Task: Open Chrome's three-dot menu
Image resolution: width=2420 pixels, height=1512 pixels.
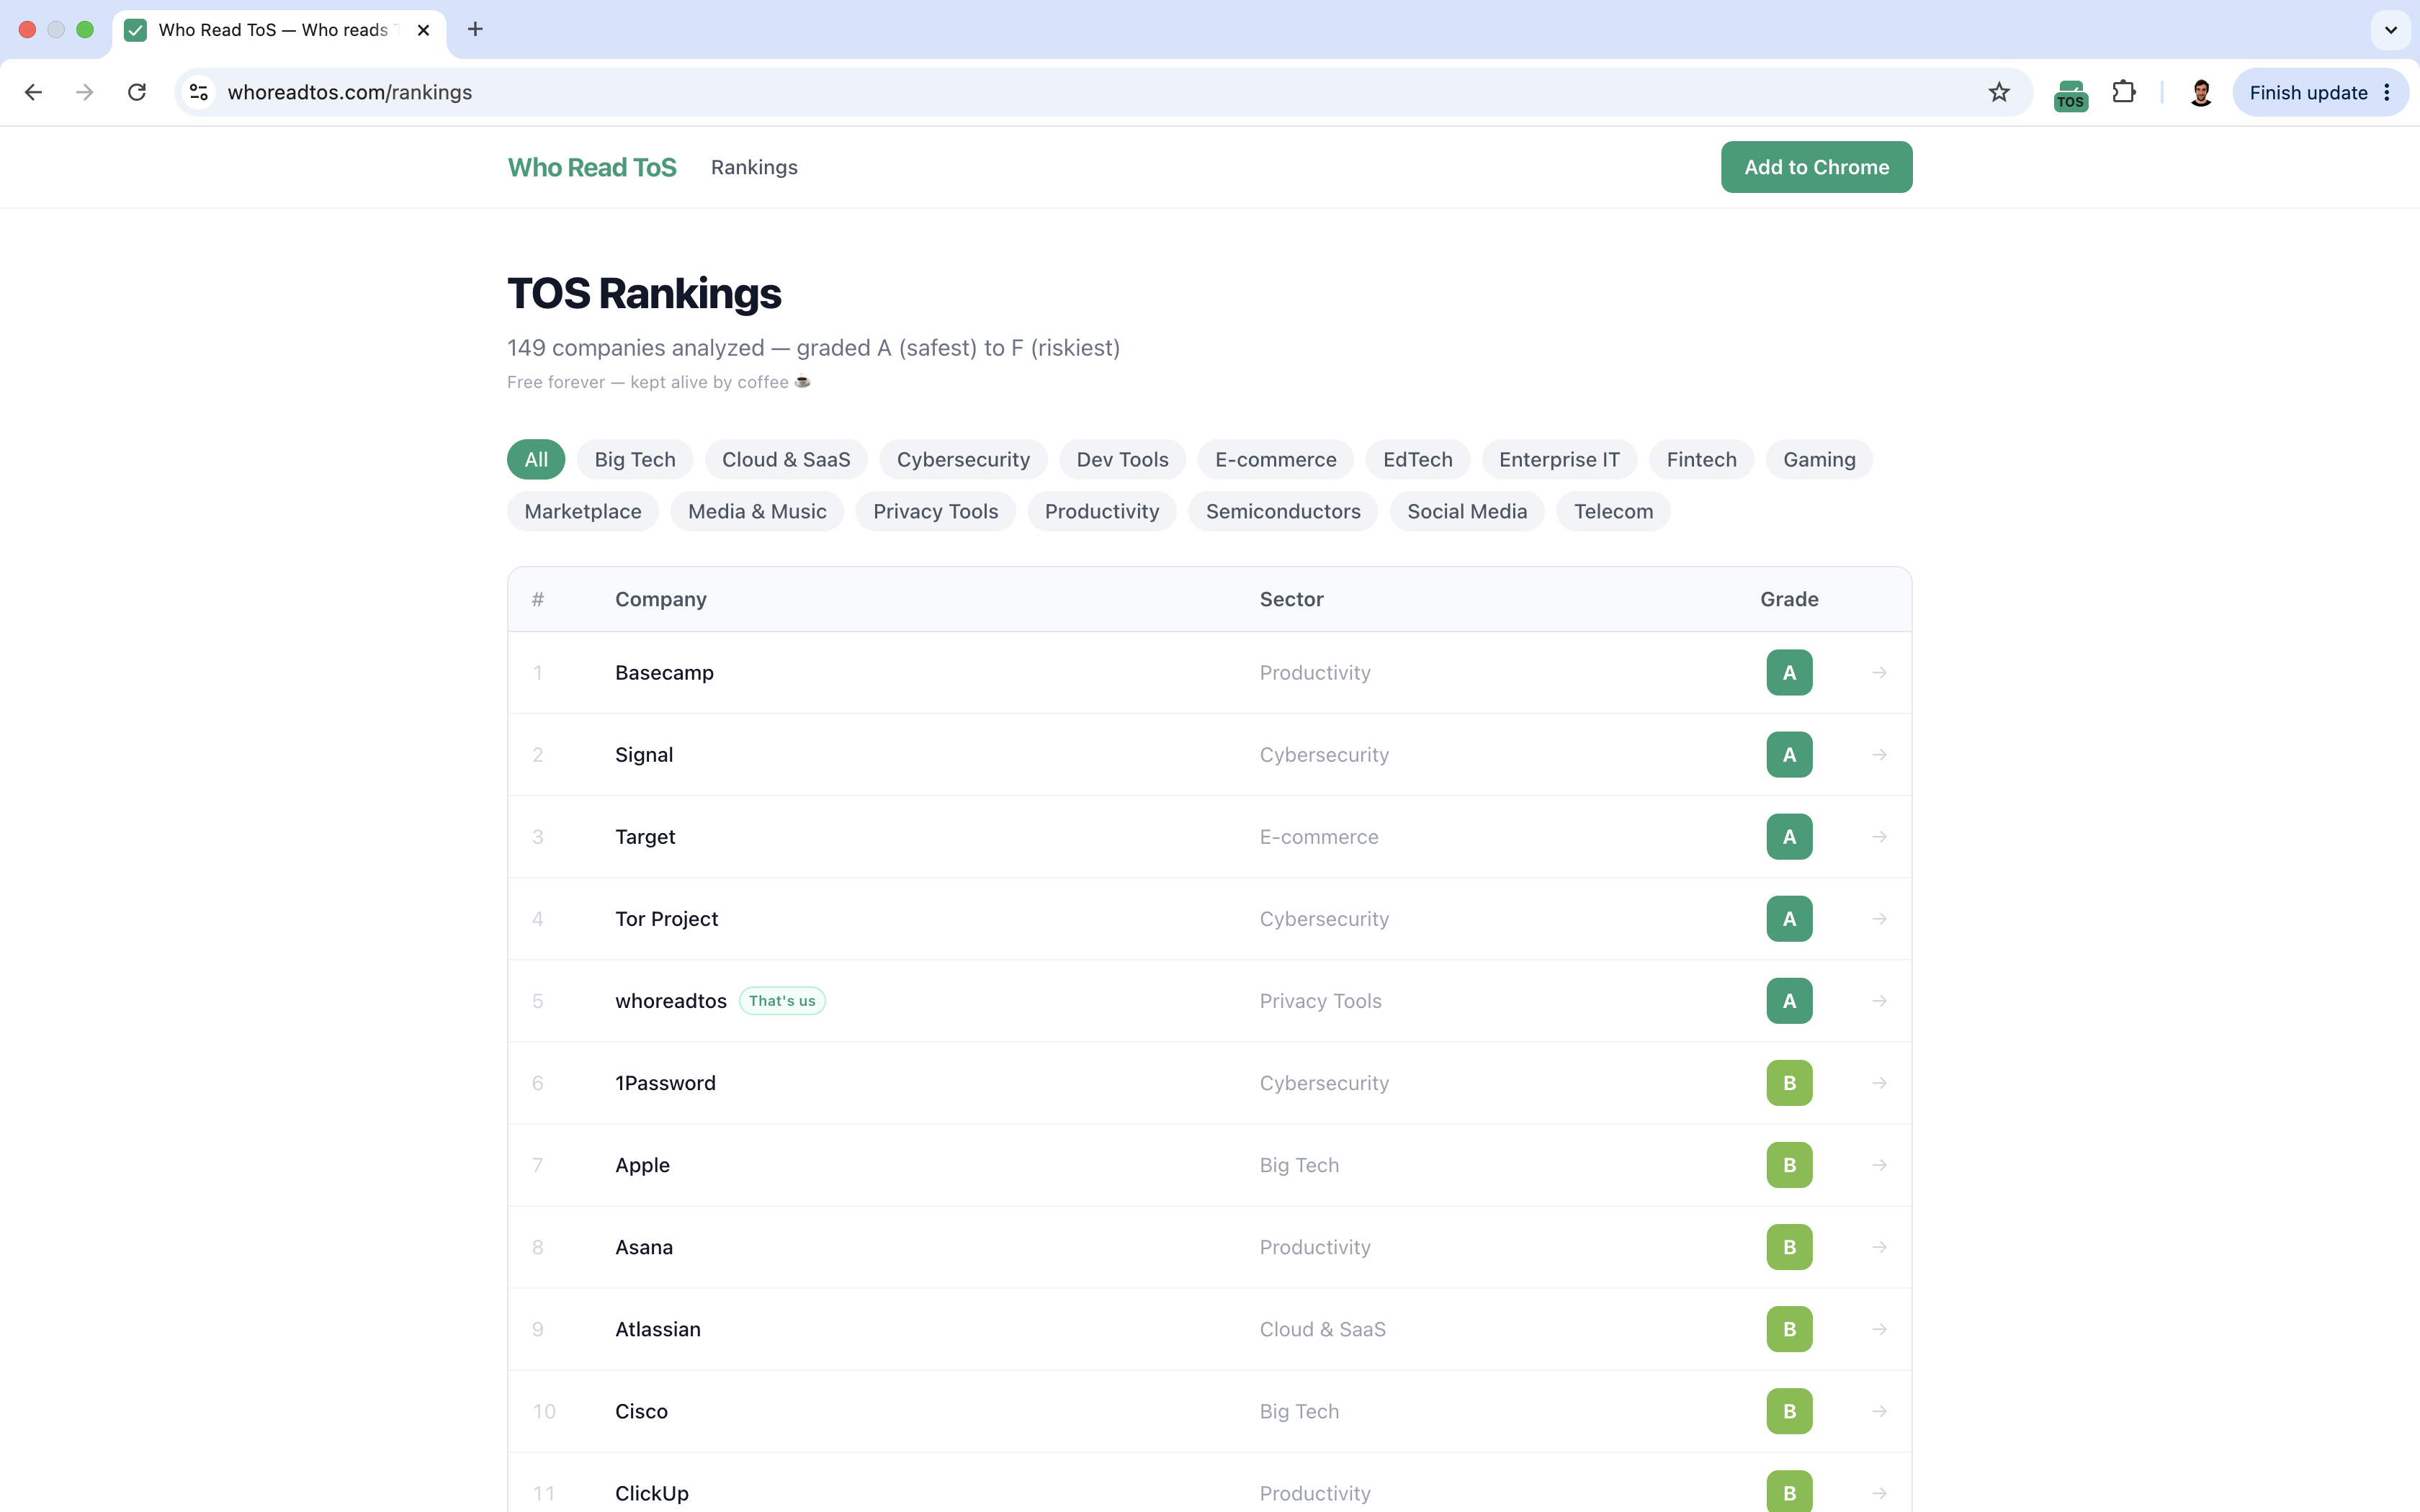Action: point(2387,92)
